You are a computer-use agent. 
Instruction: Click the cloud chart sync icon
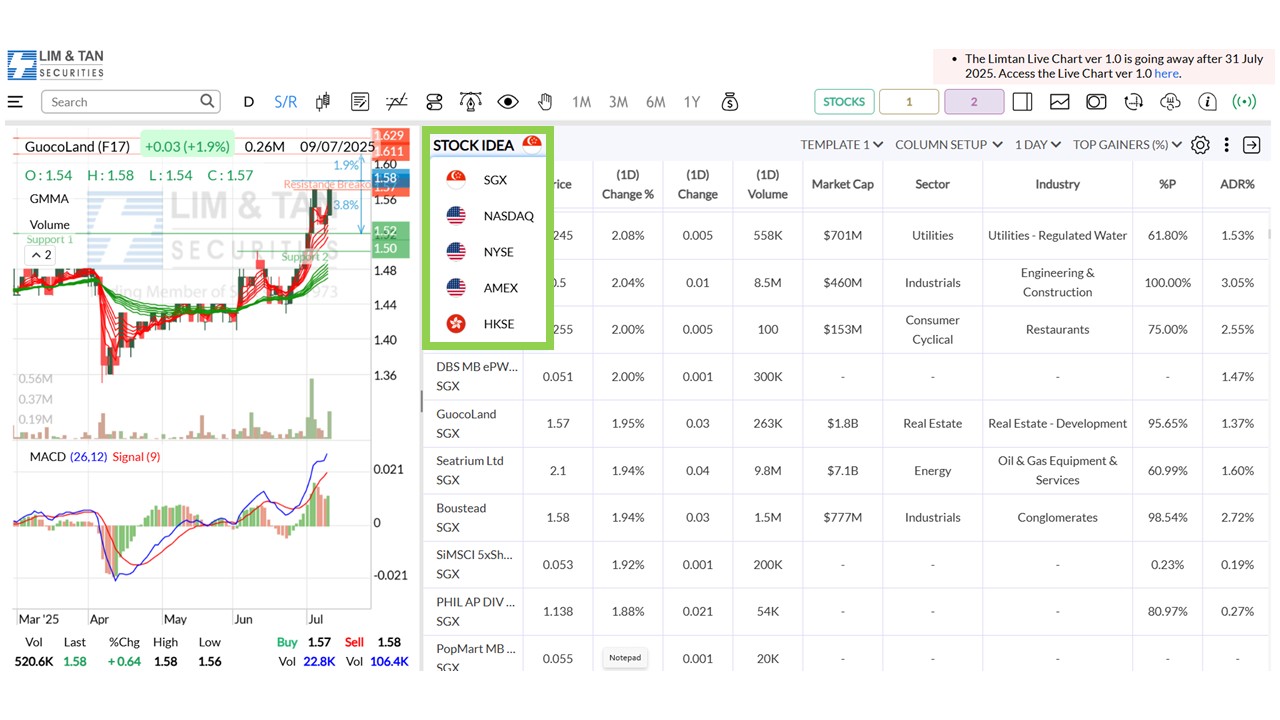point(1170,102)
